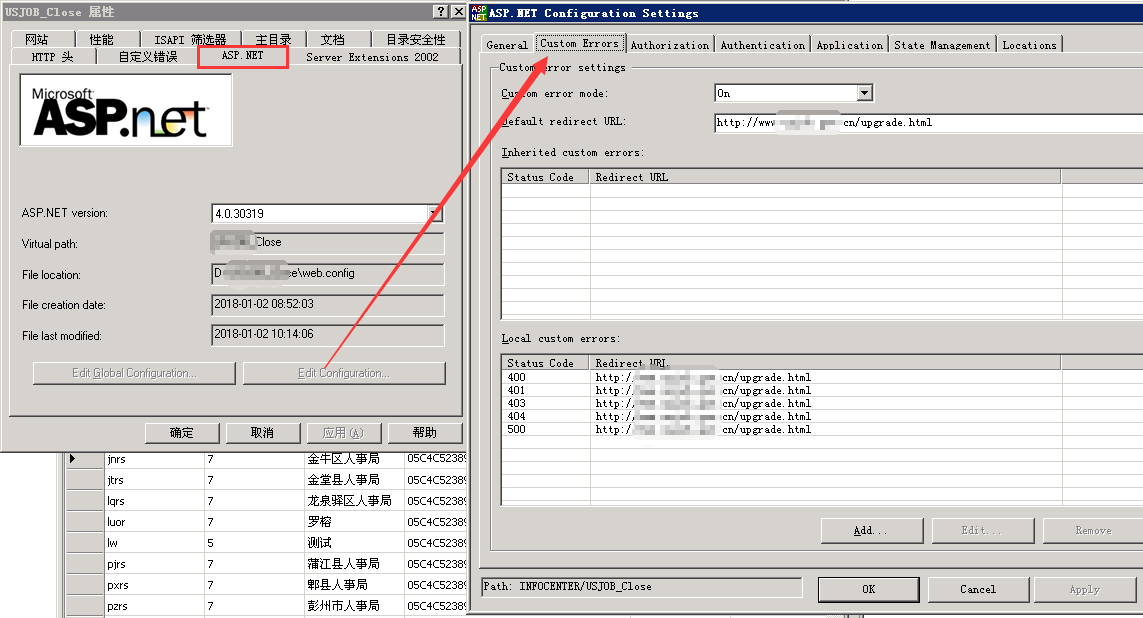Select the ASP.NET tab
The height and width of the screenshot is (618, 1143).
point(243,55)
